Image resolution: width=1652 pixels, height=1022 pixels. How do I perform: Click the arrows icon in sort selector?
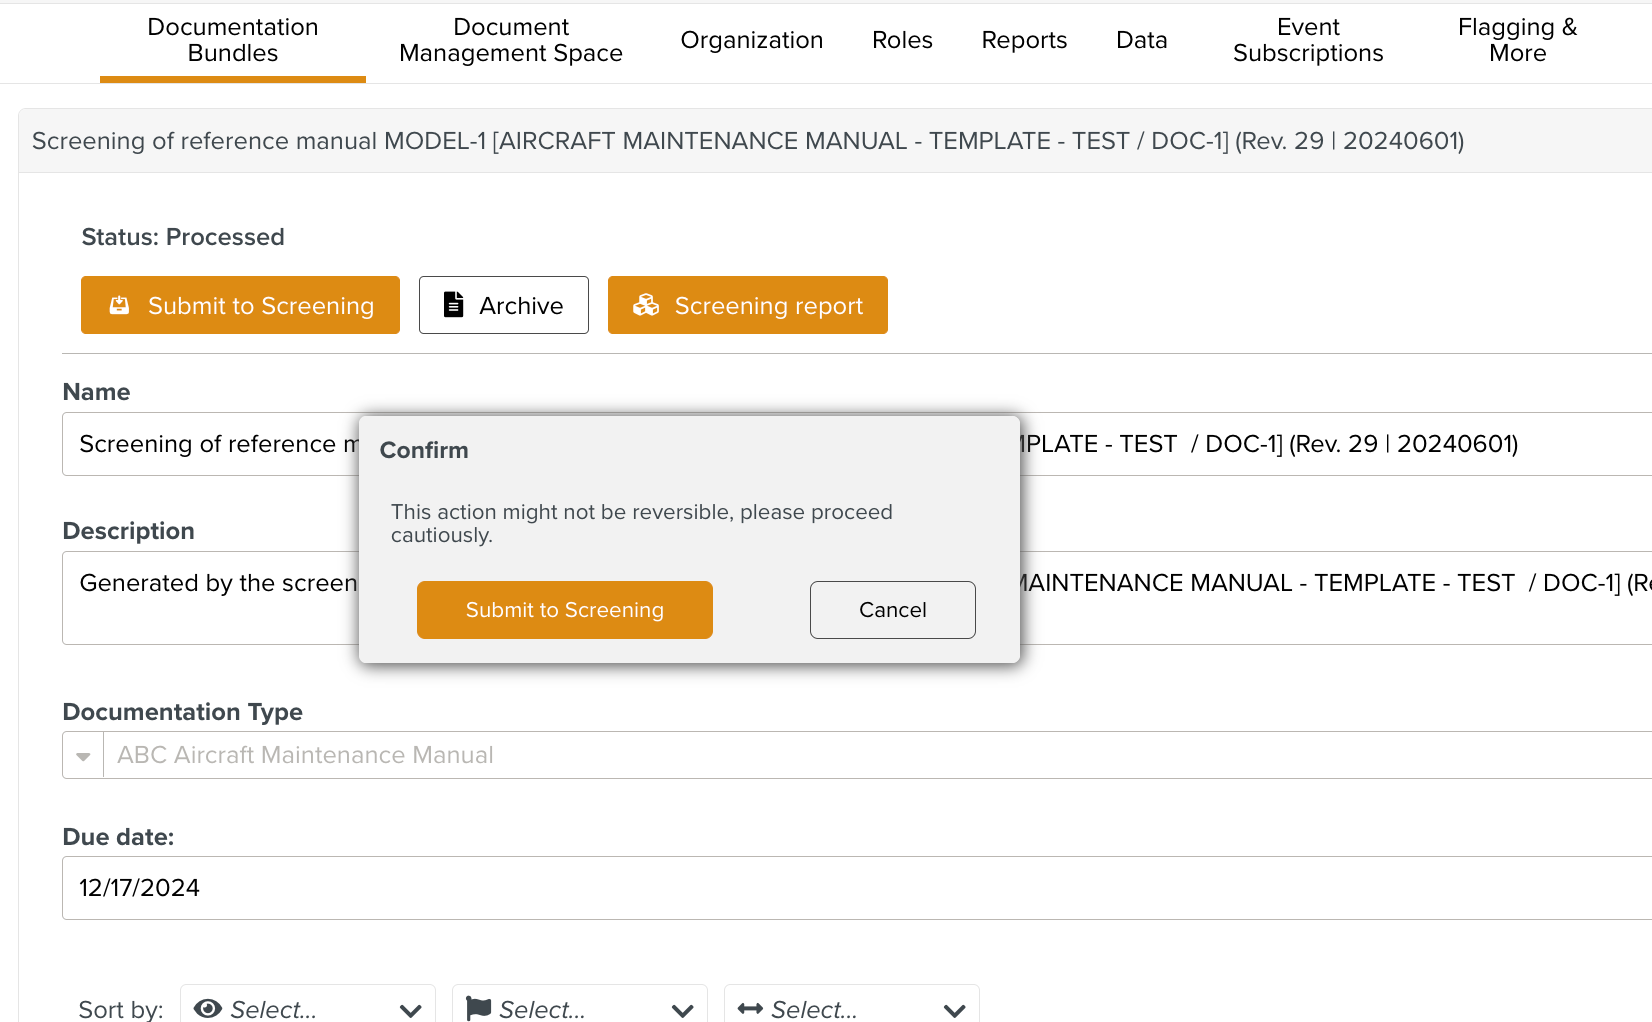point(750,1009)
